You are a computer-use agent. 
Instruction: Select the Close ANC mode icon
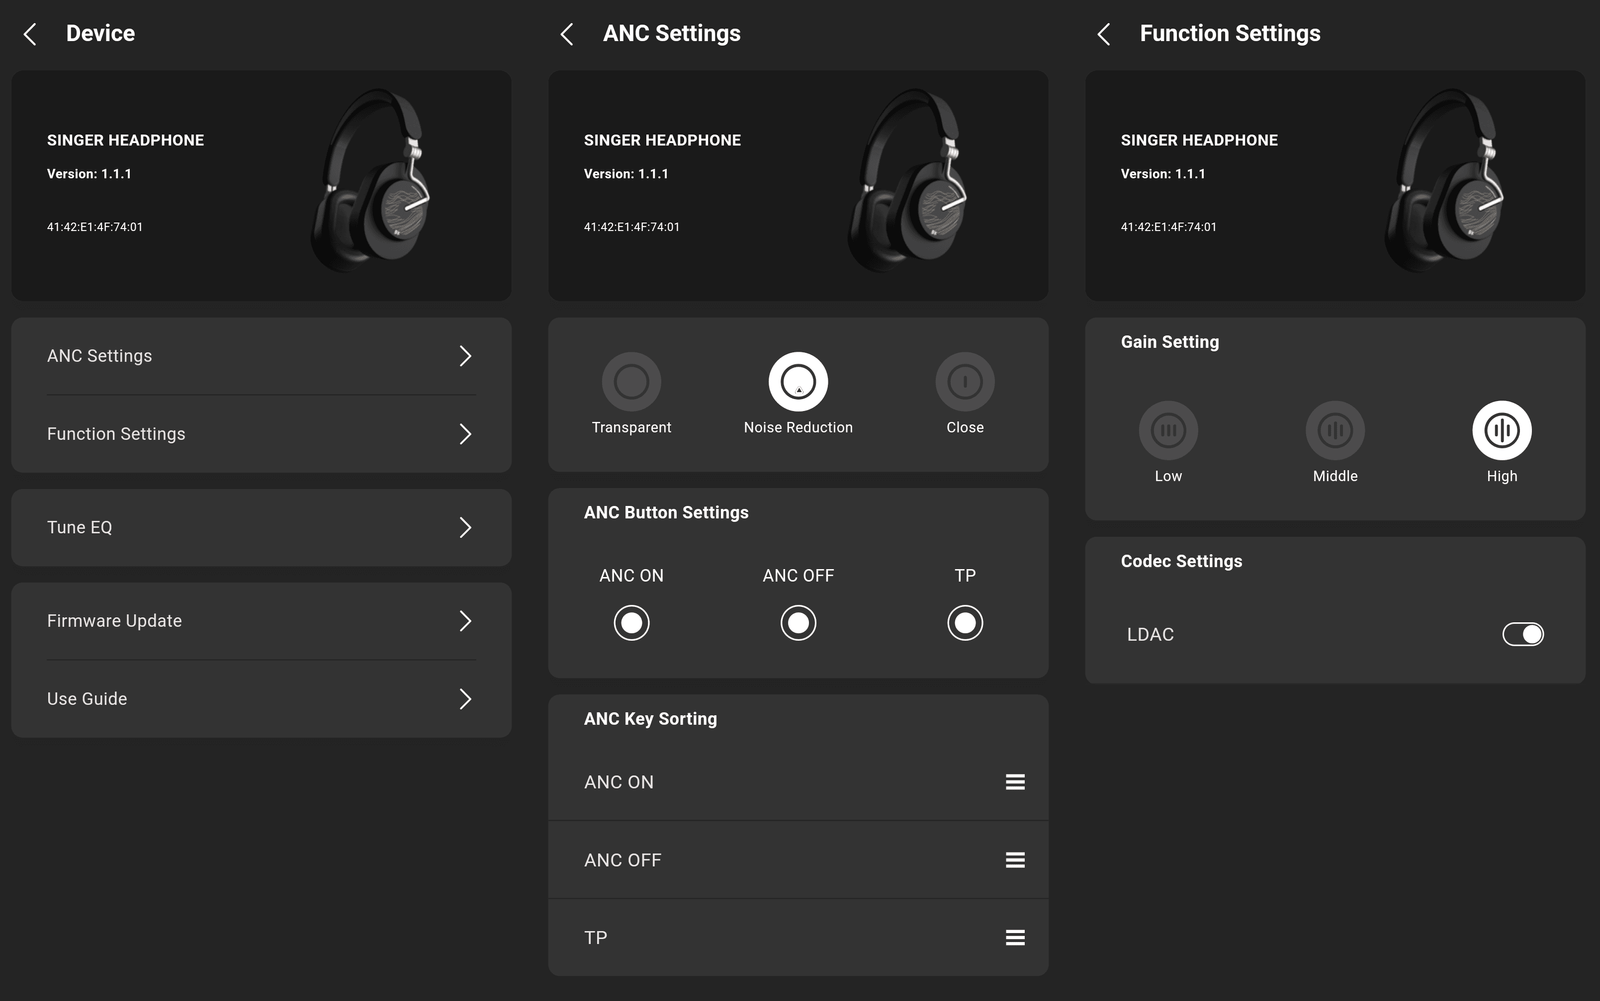[x=965, y=382]
